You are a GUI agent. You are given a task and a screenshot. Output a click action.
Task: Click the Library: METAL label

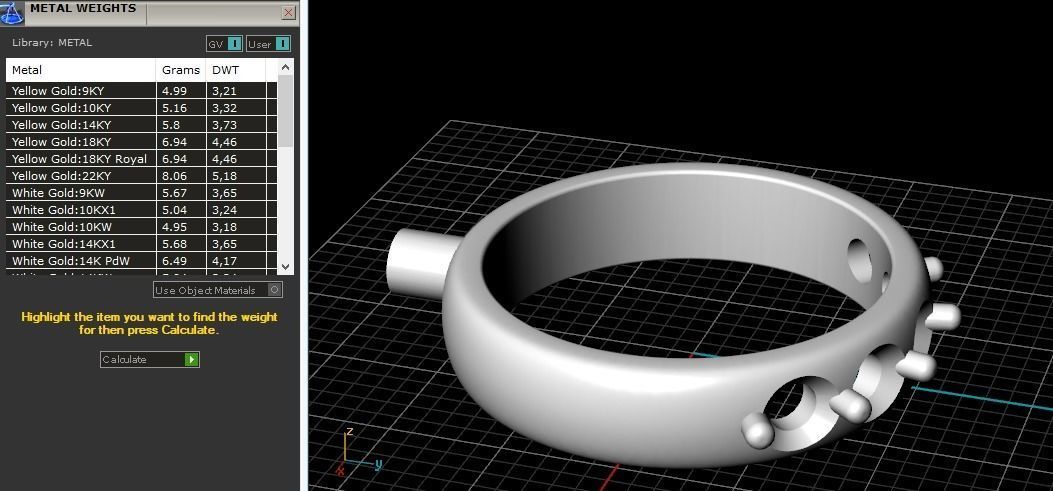pyautogui.click(x=52, y=42)
